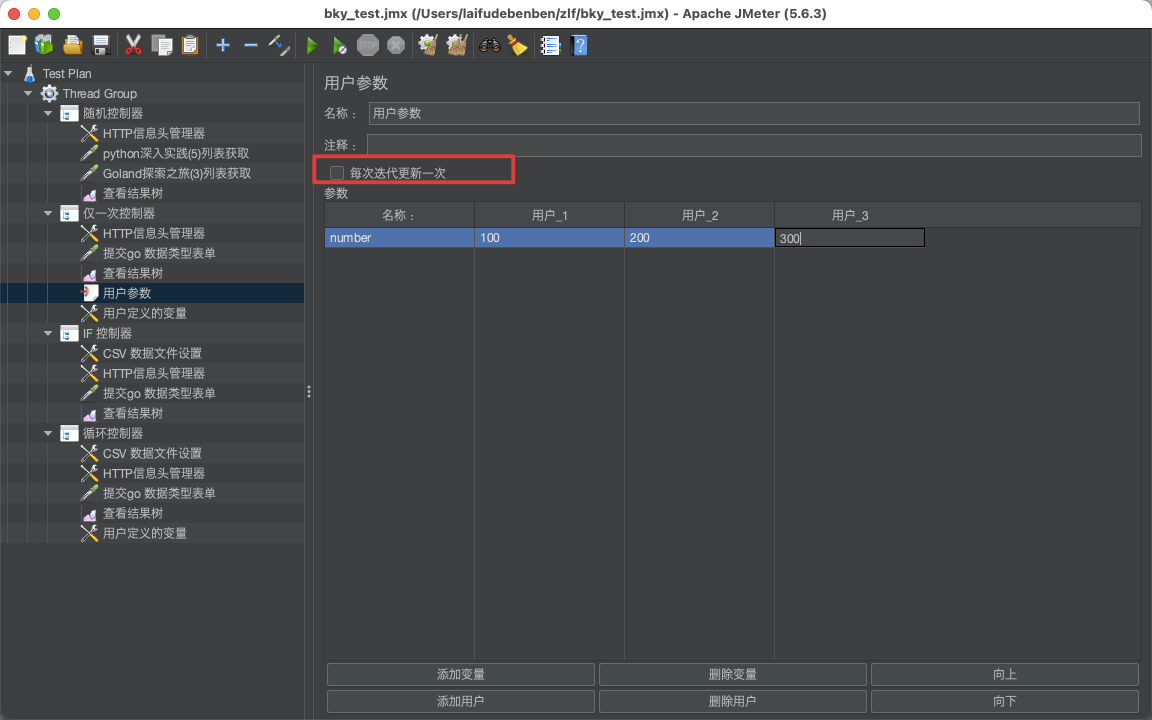Select the Thread Group tree item
Screen dimensions: 1152x720
click(100, 93)
